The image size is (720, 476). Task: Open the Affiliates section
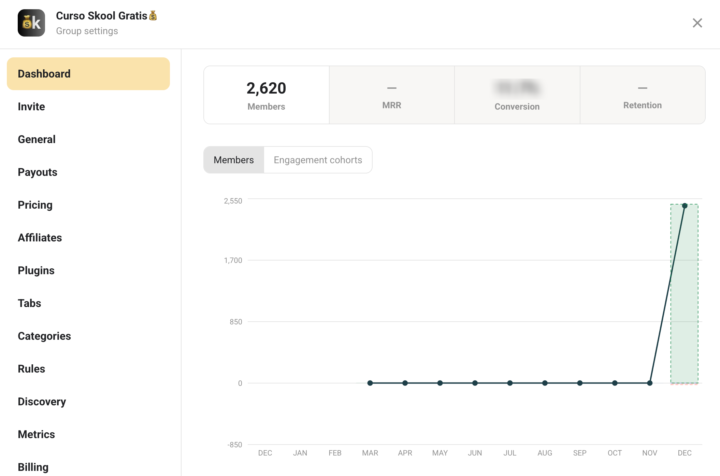click(x=88, y=238)
